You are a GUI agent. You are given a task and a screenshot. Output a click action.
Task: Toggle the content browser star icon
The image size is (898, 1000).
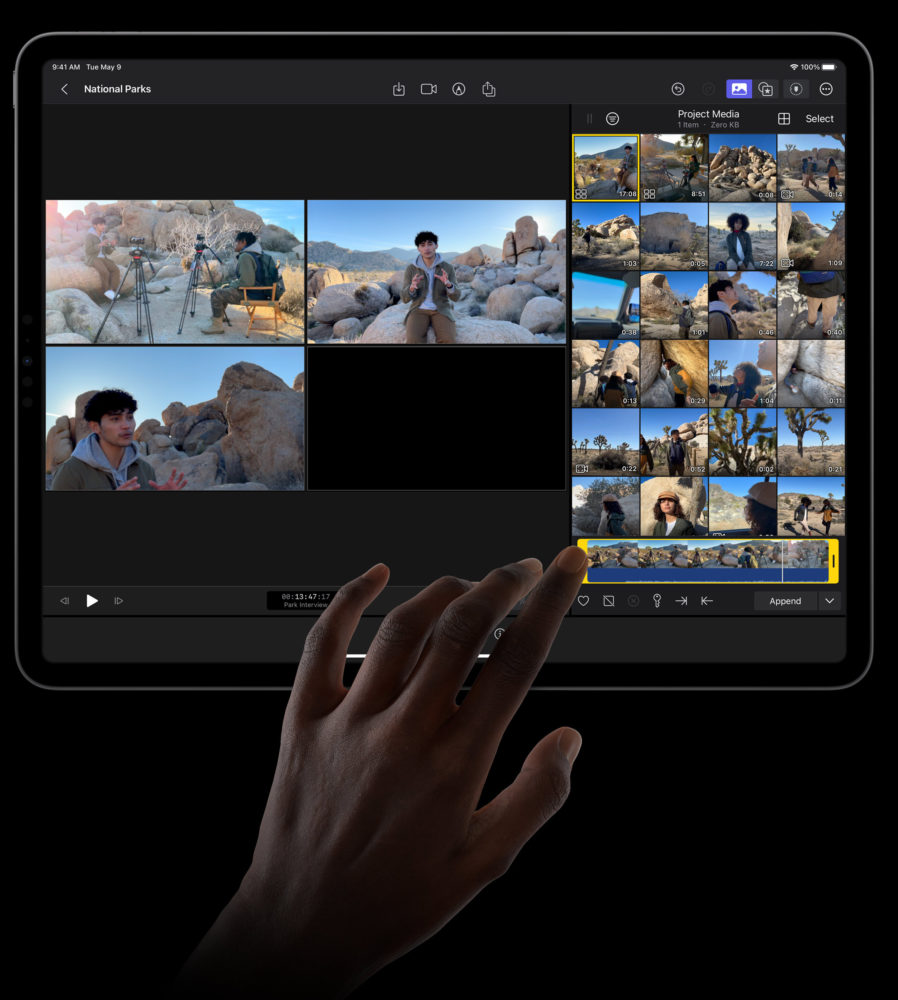[766, 89]
